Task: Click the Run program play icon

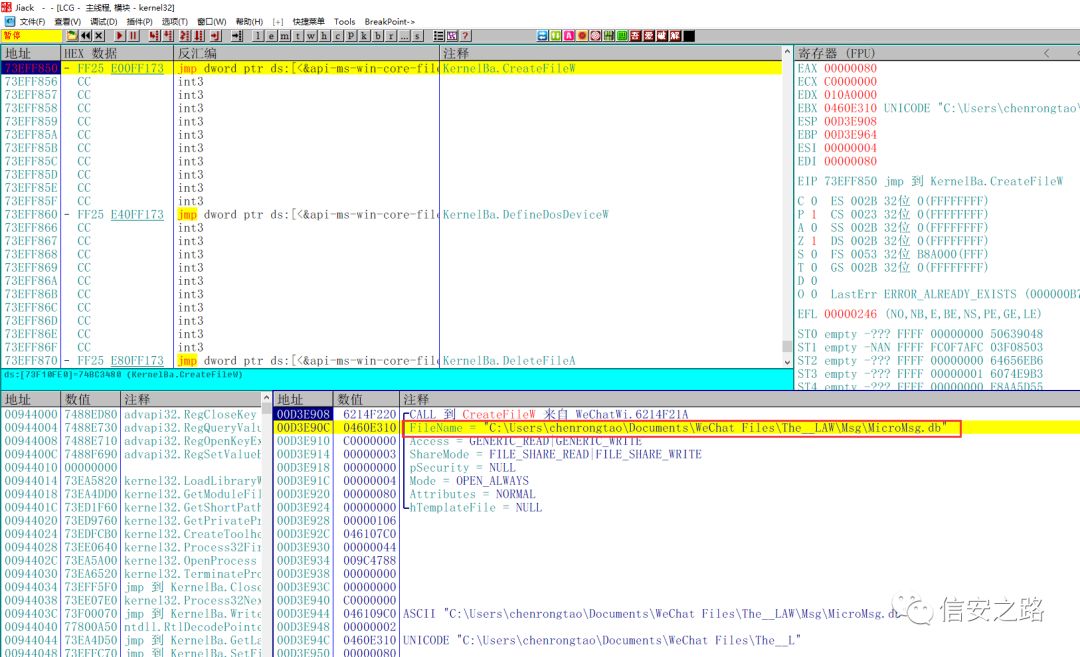Action: (x=120, y=36)
